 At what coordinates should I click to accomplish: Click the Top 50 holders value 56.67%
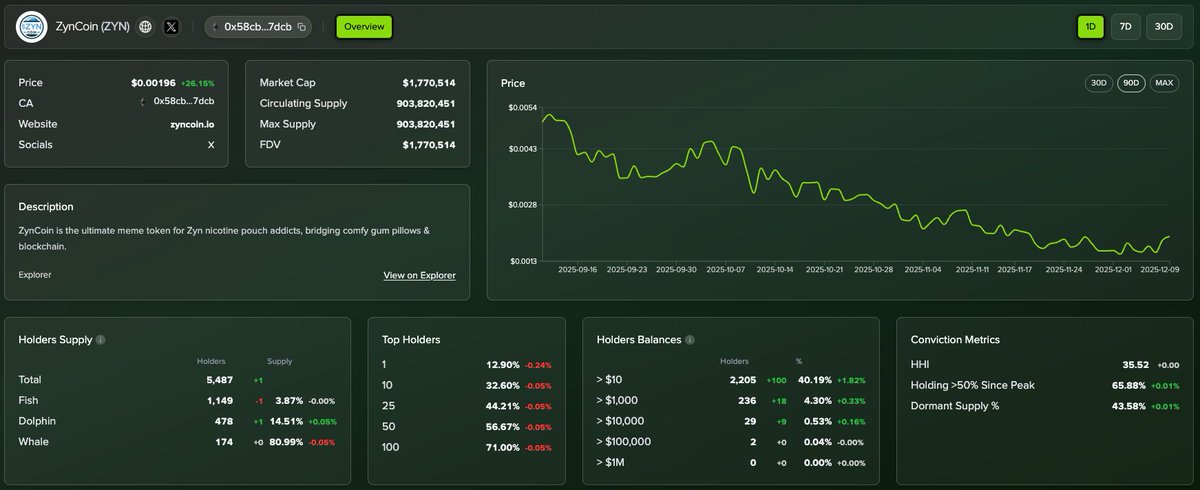[502, 426]
